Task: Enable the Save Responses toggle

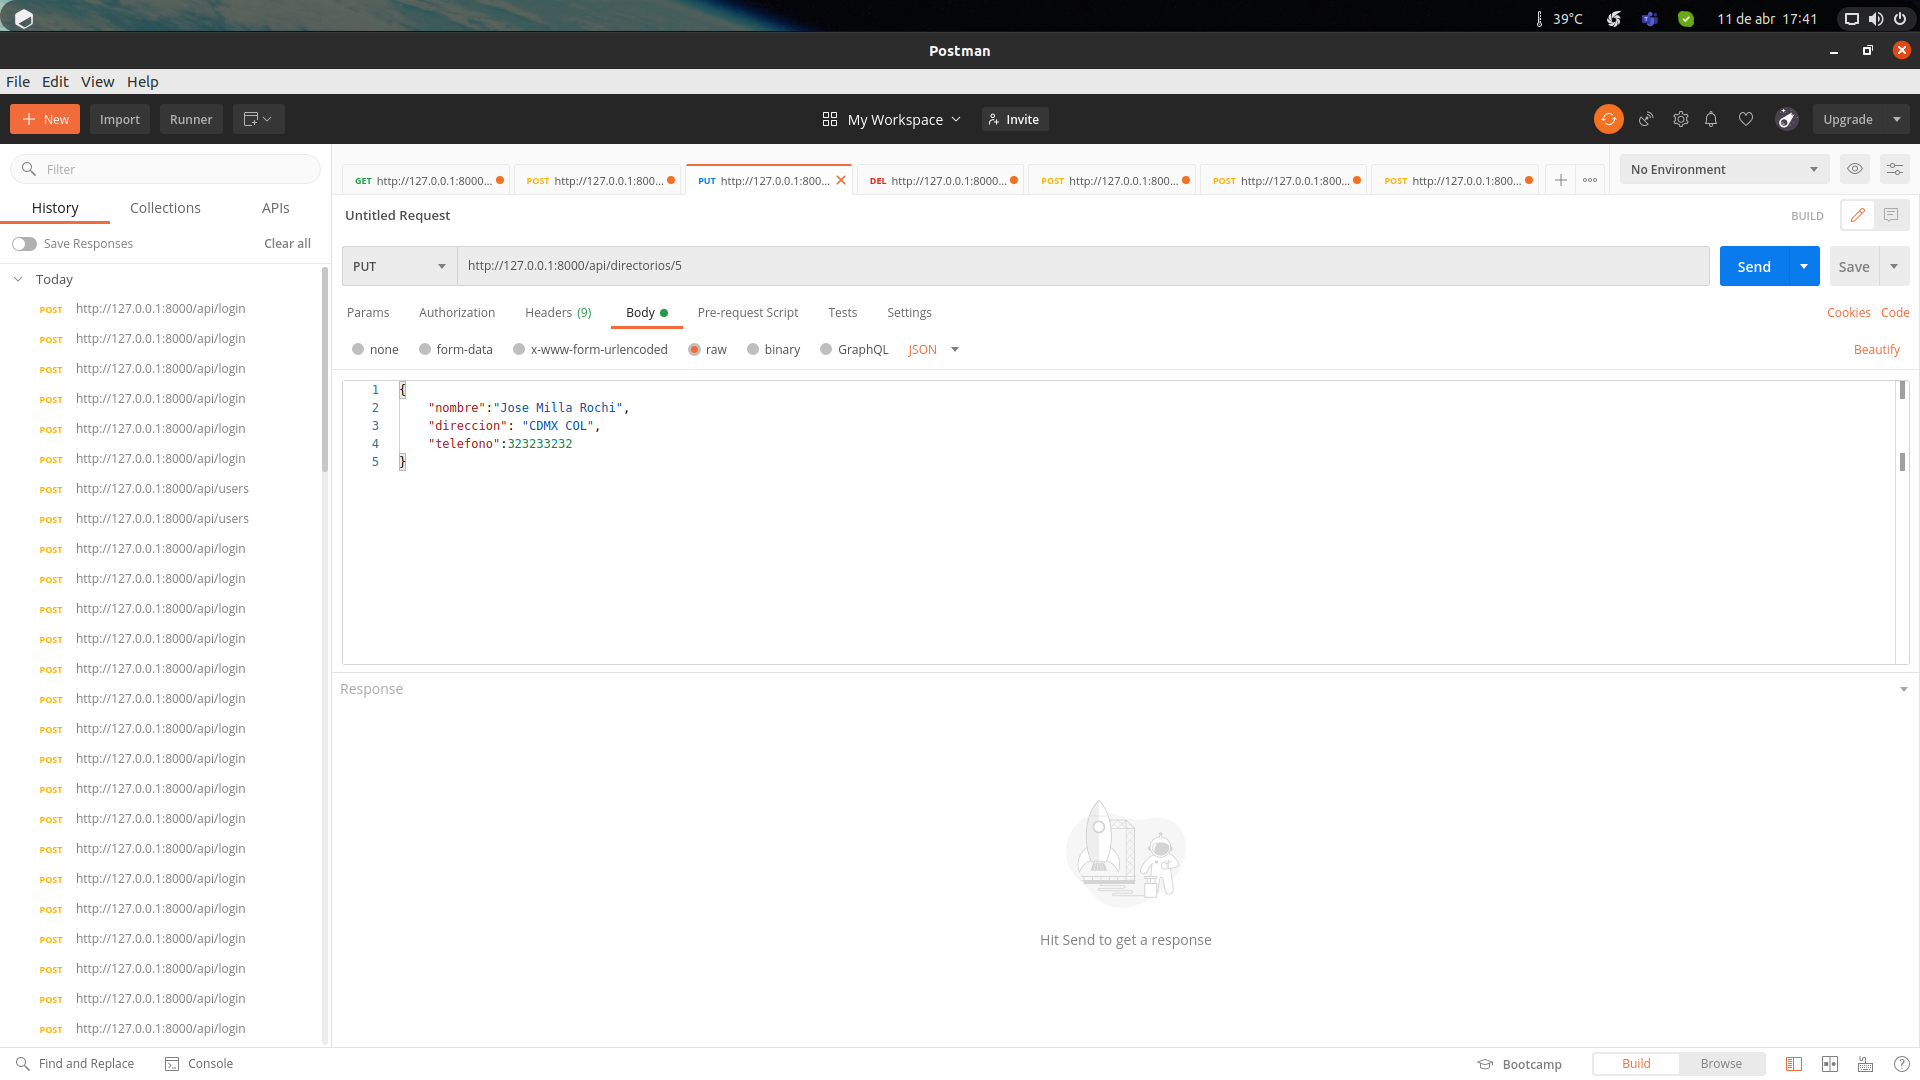Action: pos(25,243)
